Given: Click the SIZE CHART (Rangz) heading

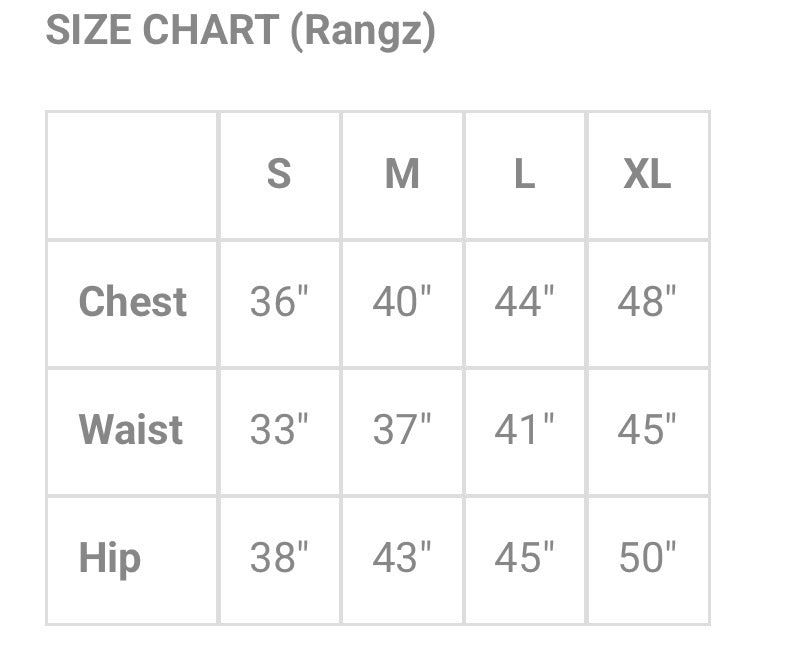Looking at the screenshot, I should (241, 32).
